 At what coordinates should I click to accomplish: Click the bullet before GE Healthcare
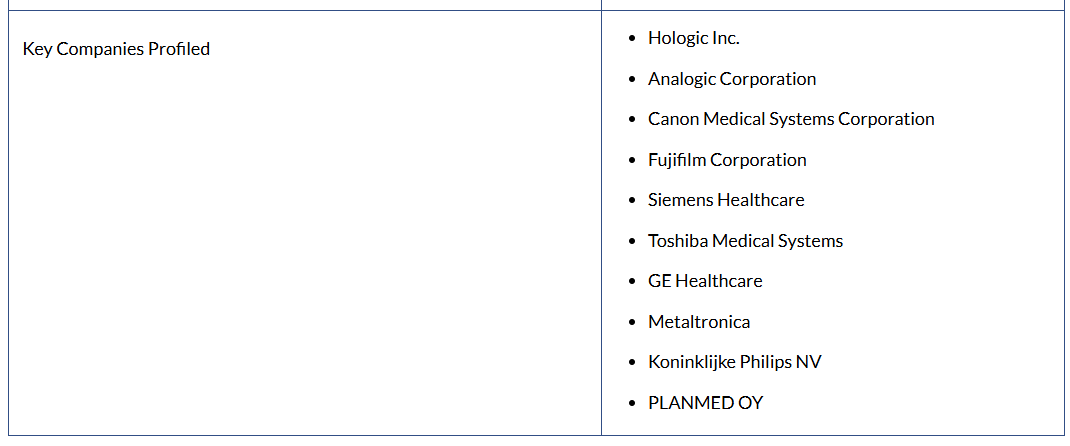pos(631,282)
